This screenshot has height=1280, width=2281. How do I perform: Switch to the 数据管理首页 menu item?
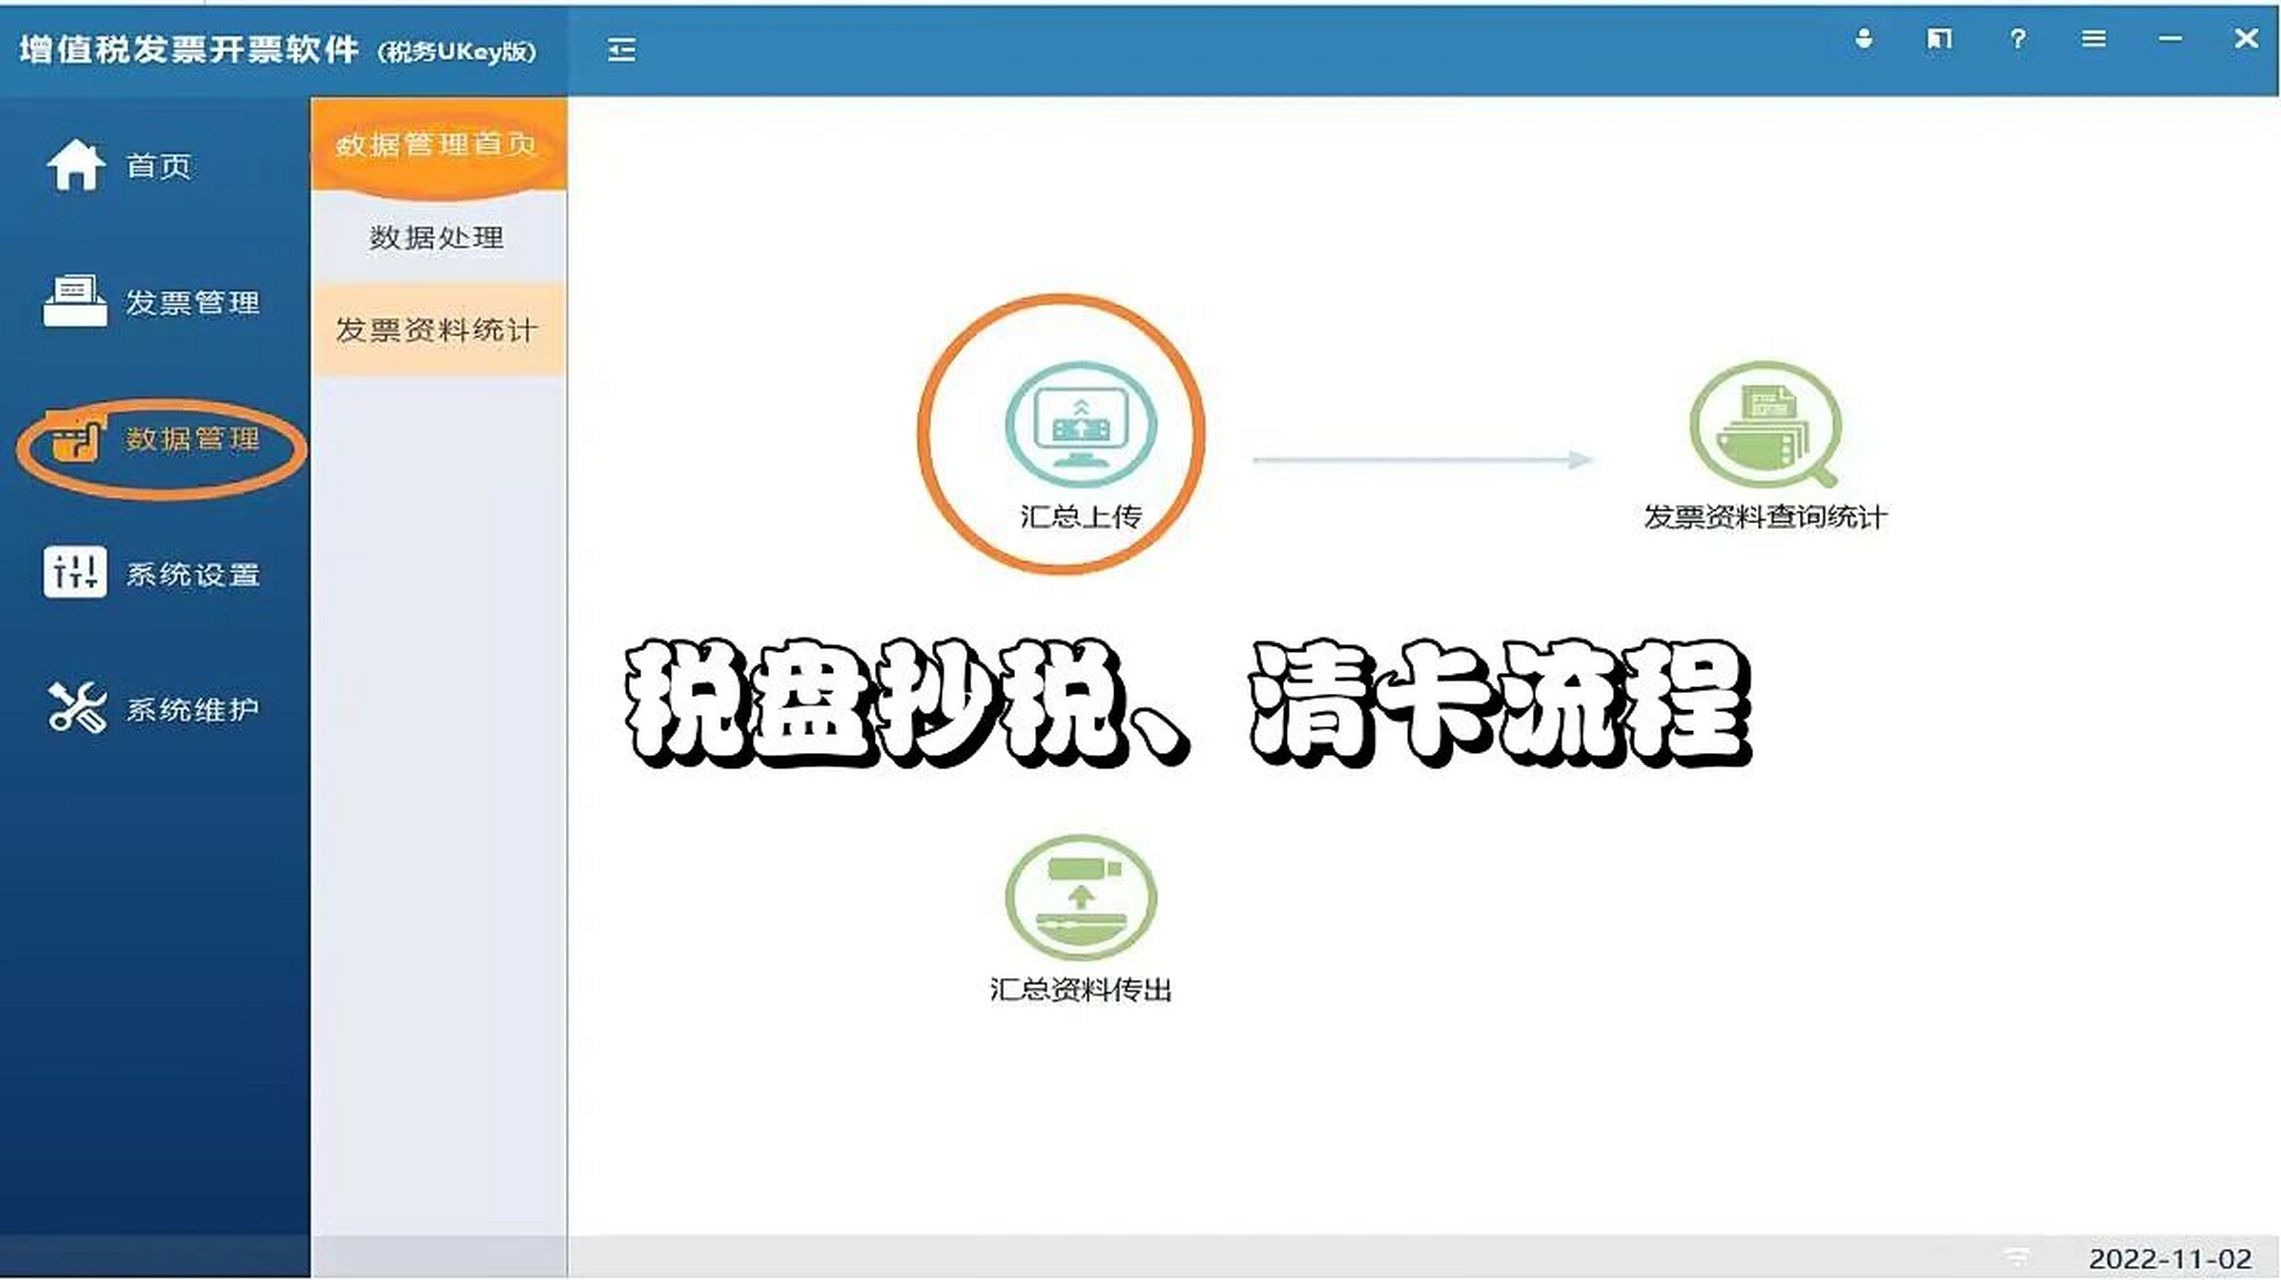click(437, 145)
